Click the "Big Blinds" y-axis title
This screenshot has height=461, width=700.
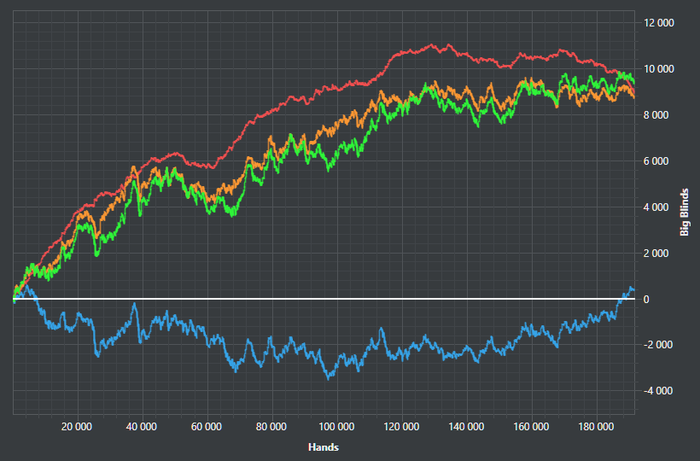pos(684,212)
